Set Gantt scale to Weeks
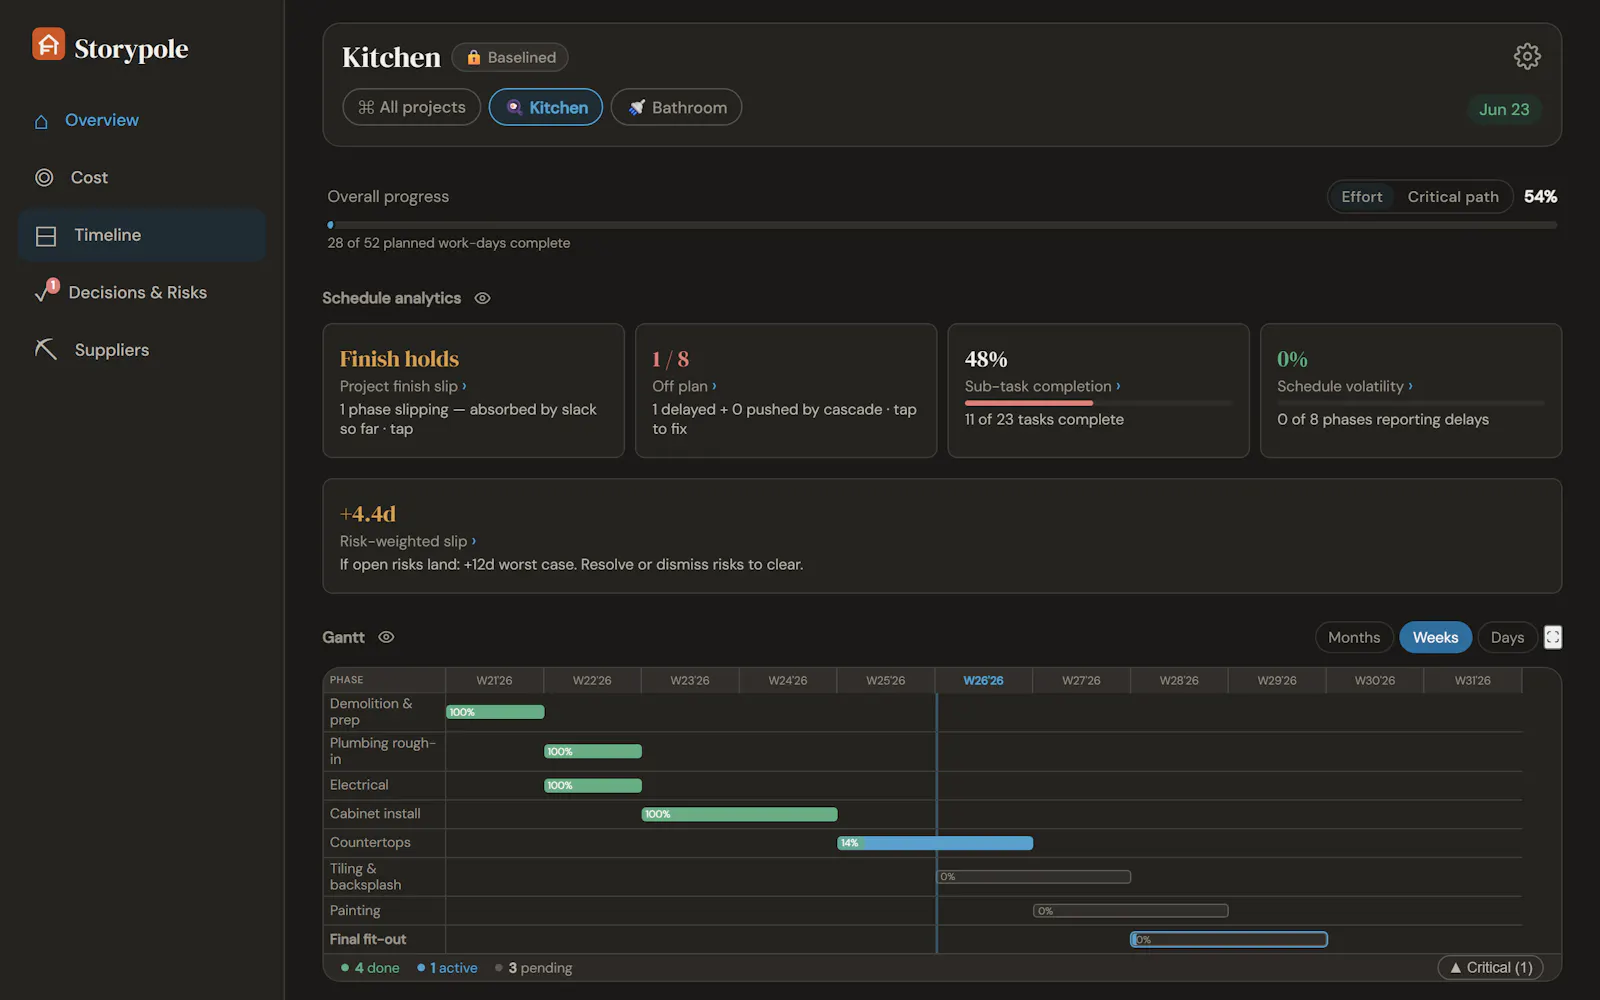 click(1435, 637)
